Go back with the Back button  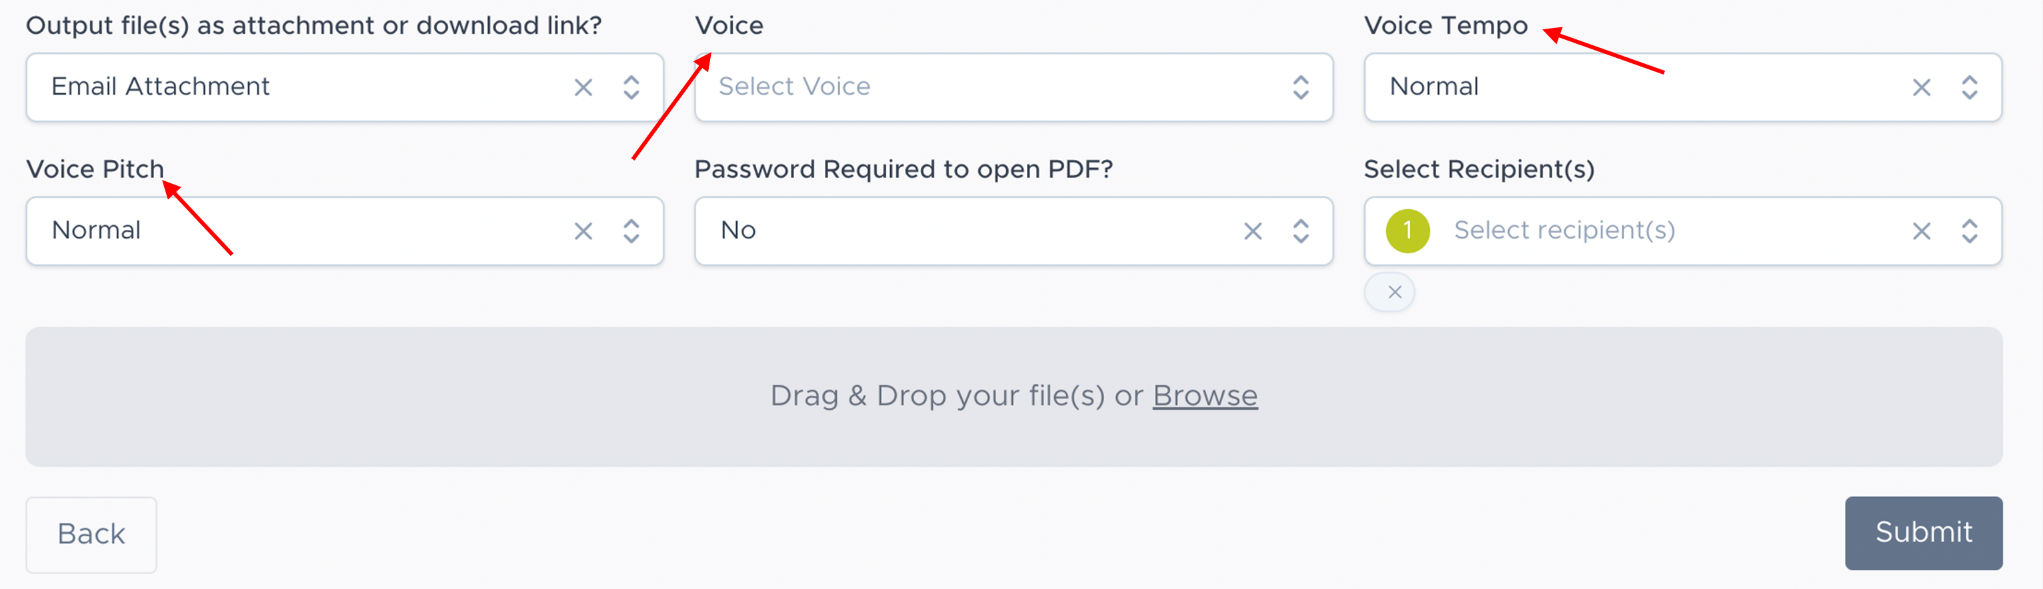coord(91,534)
